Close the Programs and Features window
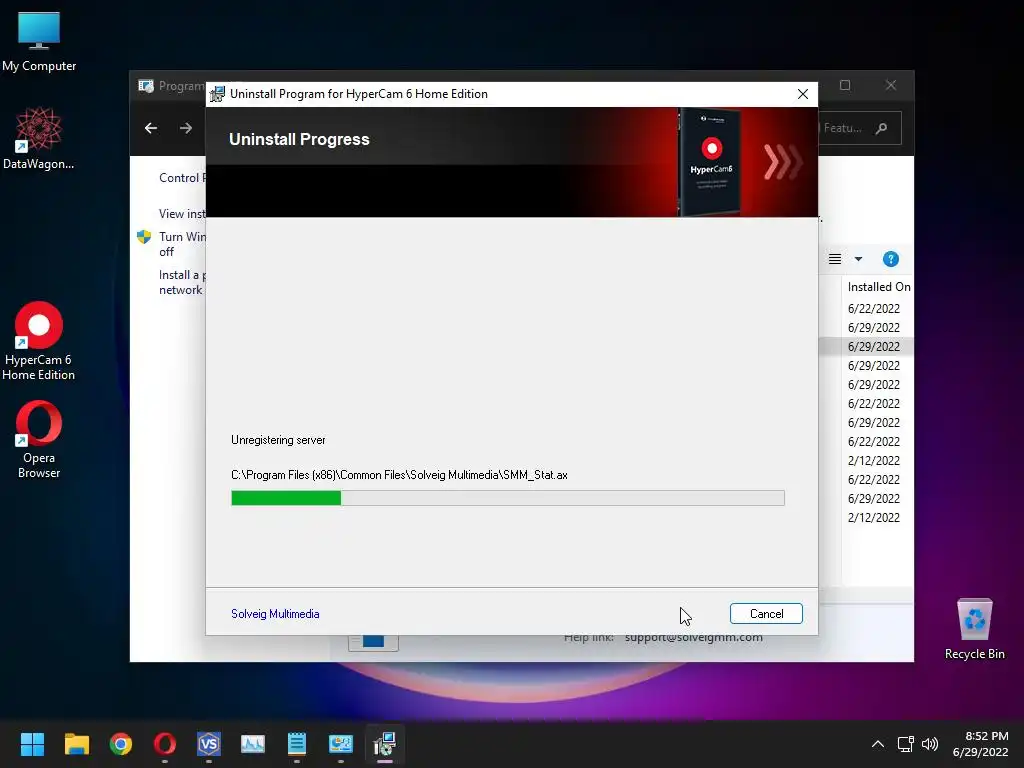 [x=891, y=86]
